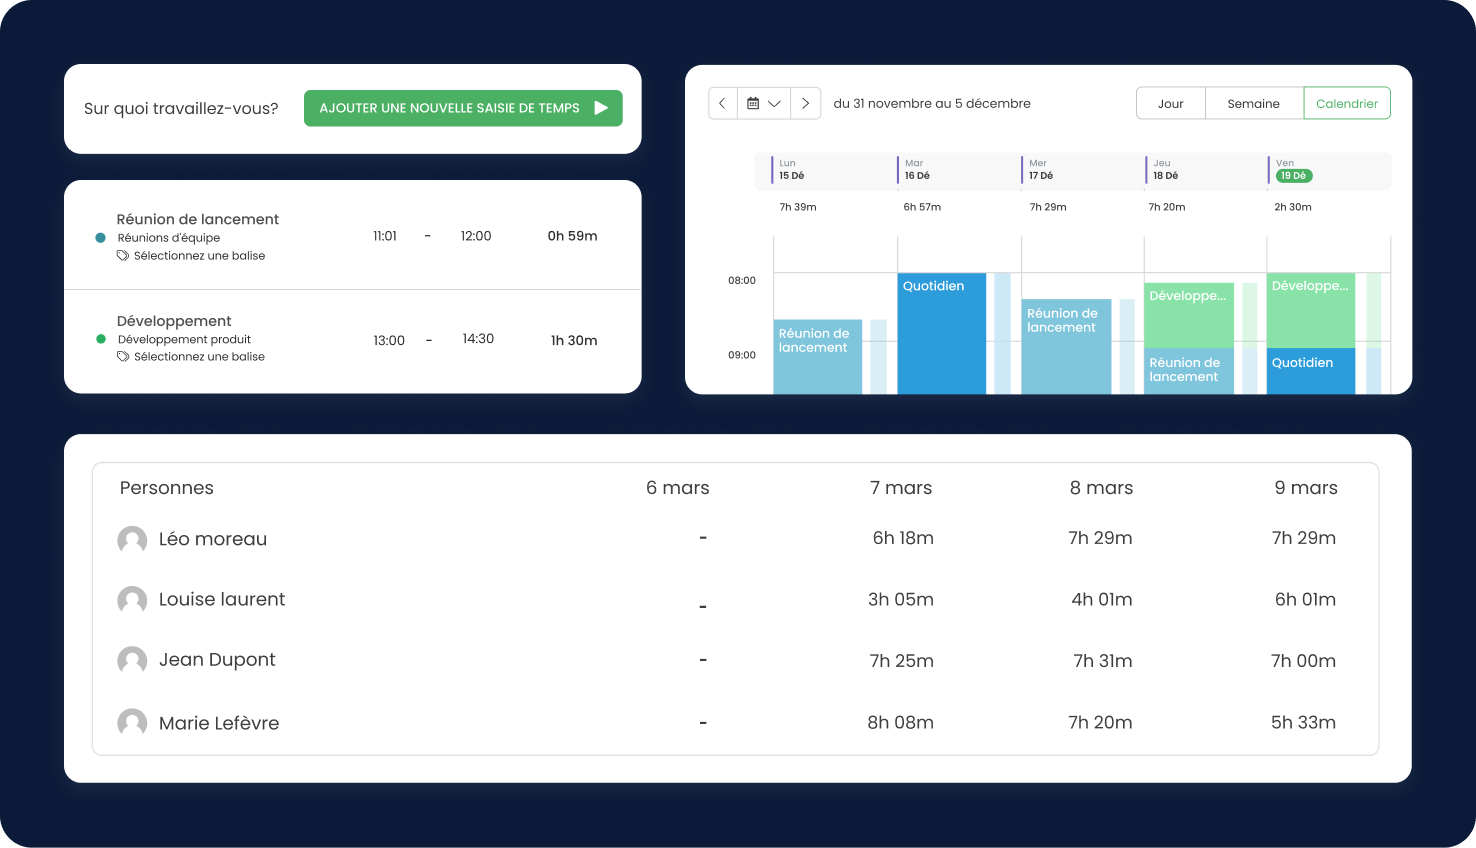Select the Calendrier view tab
This screenshot has width=1476, height=848.
1346,104
